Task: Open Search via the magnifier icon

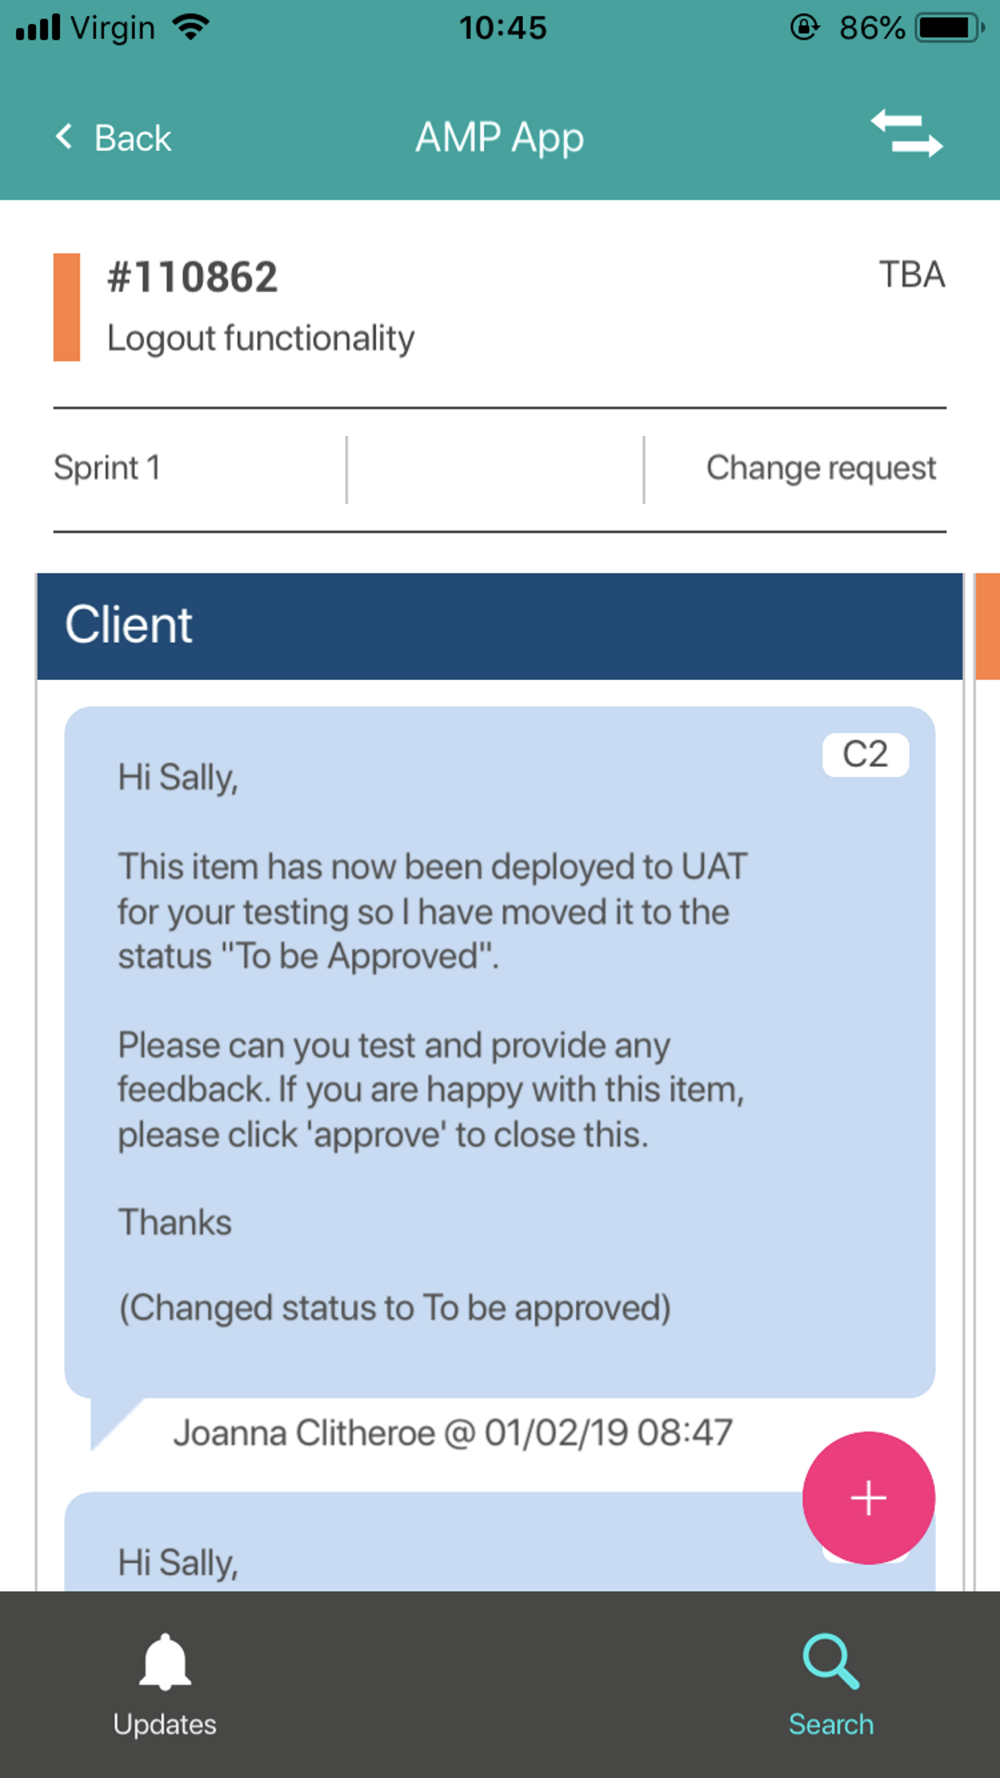Action: click(x=831, y=1661)
